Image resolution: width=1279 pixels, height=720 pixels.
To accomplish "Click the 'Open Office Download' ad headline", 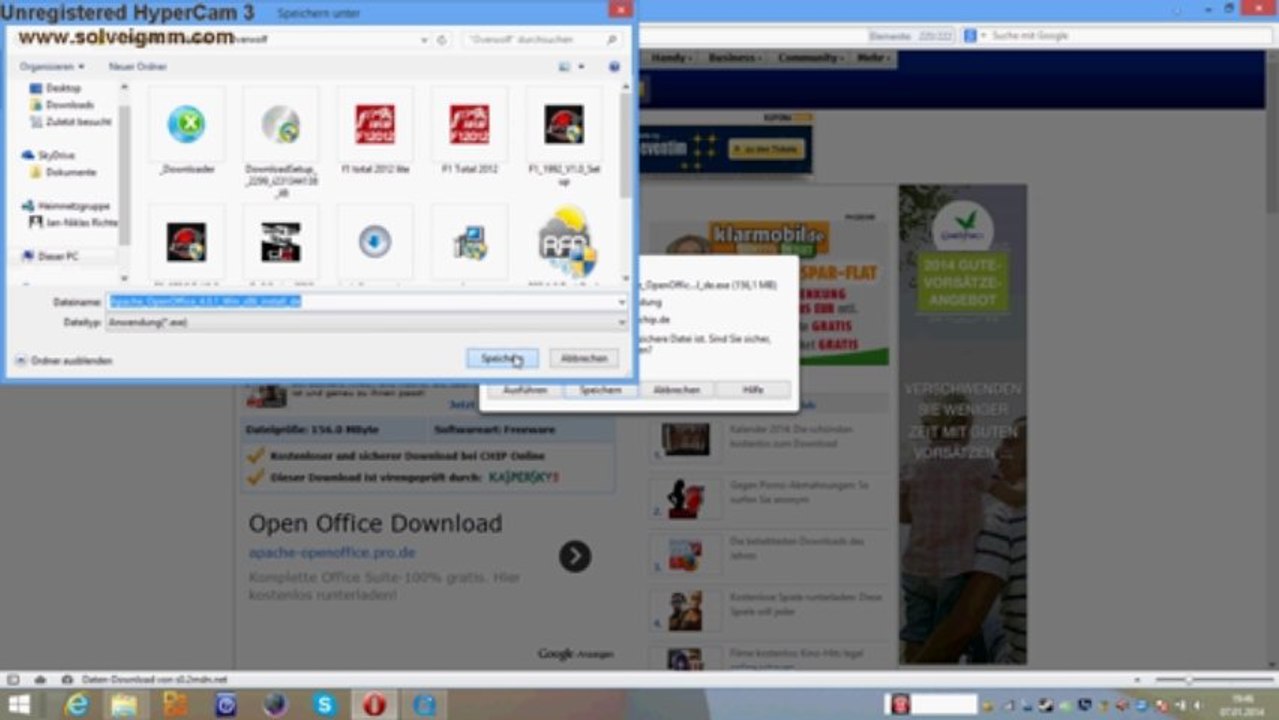I will pos(375,524).
